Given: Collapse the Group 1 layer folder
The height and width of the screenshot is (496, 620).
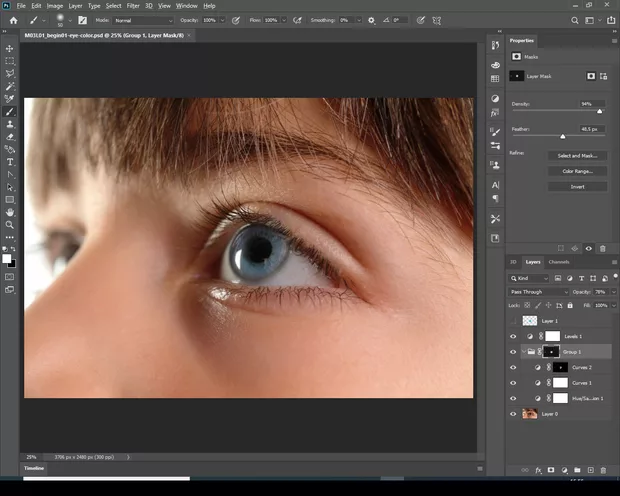Looking at the screenshot, I should tap(524, 352).
